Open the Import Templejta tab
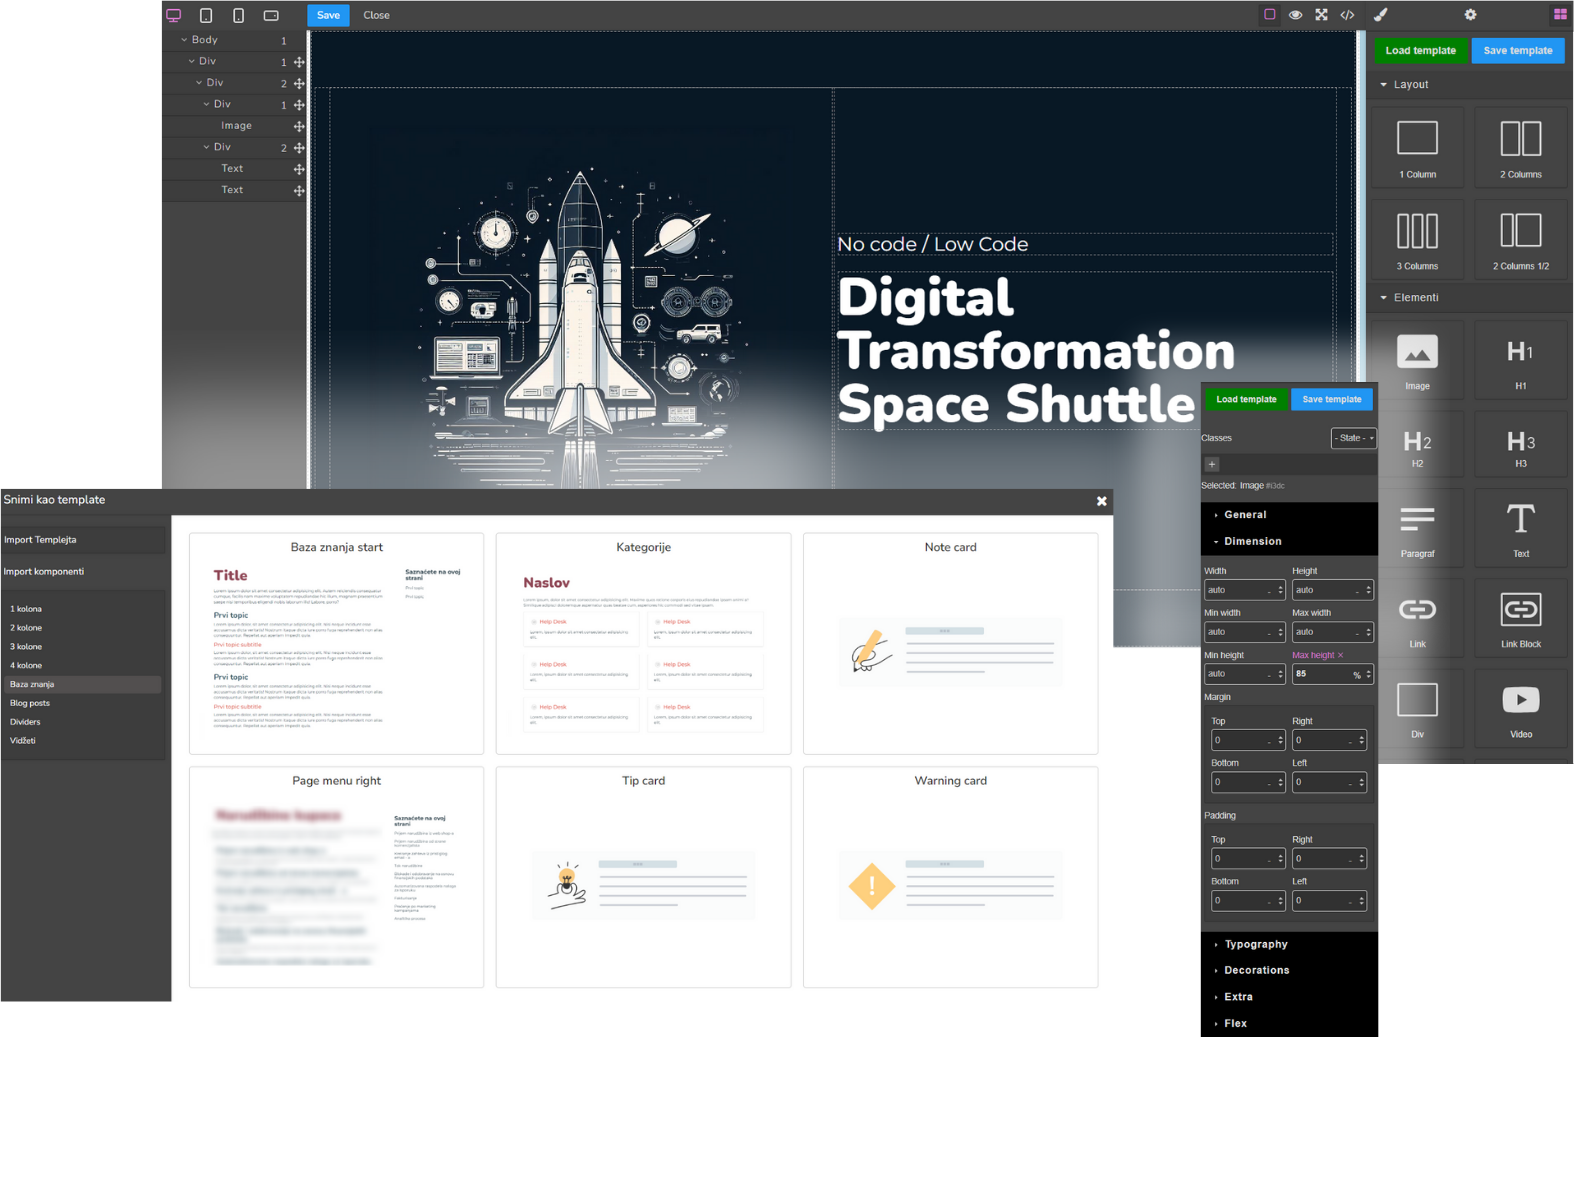The image size is (1574, 1179). tap(40, 540)
